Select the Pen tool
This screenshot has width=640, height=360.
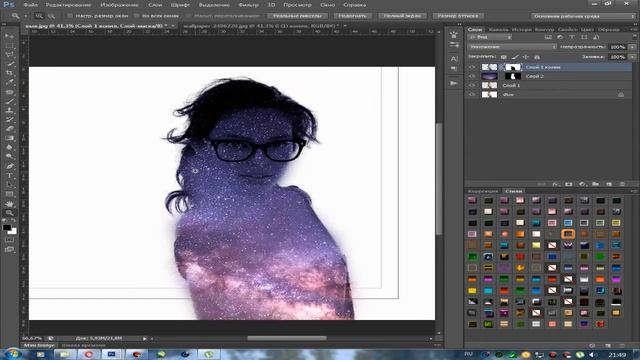point(9,166)
